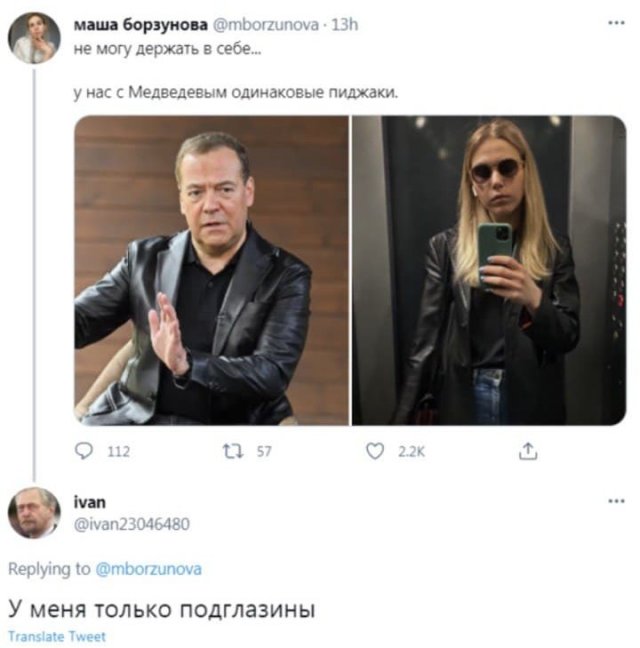The image size is (640, 648).
Task: Click the маша борзунова display name
Action: (140, 25)
